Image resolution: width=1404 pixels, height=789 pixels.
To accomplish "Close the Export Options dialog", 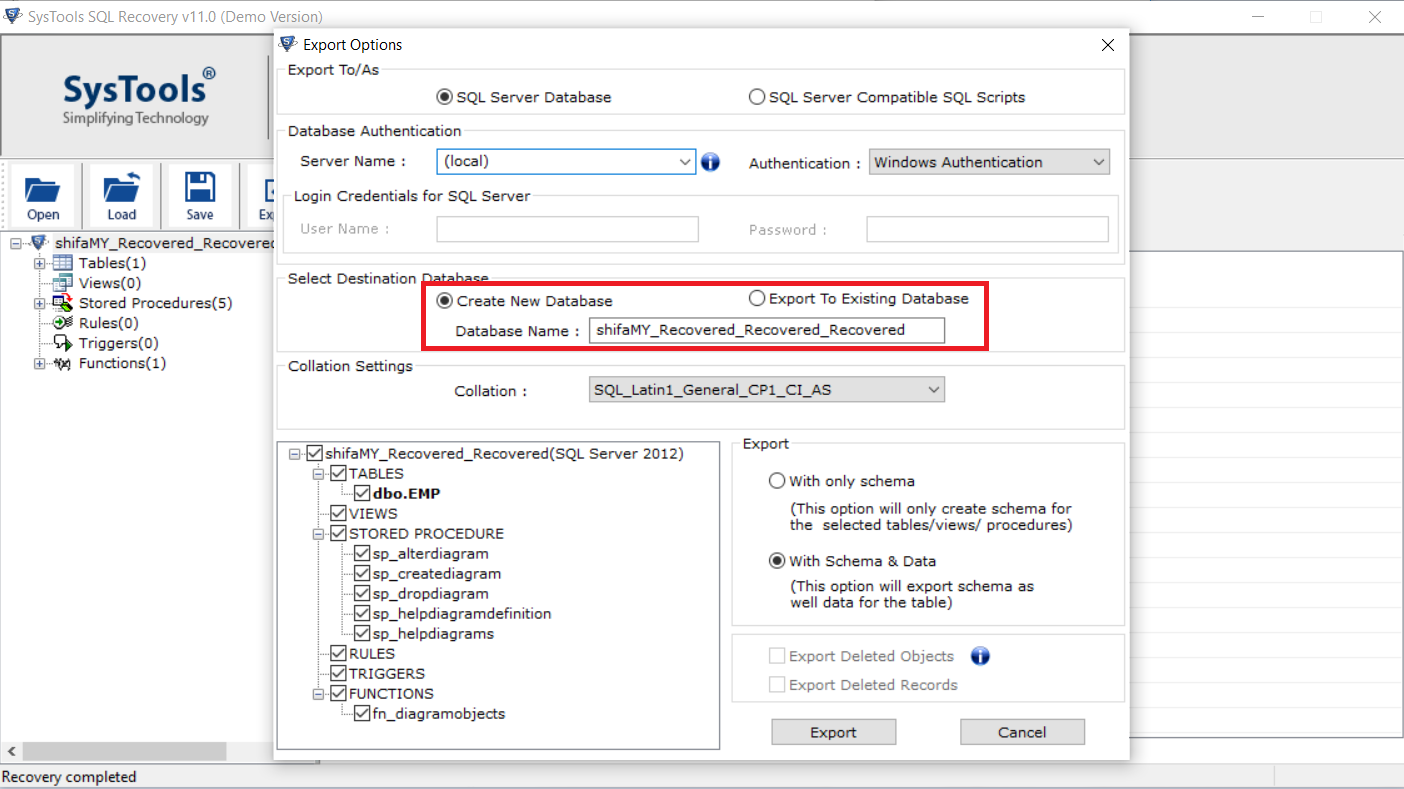I will pyautogui.click(x=1107, y=45).
